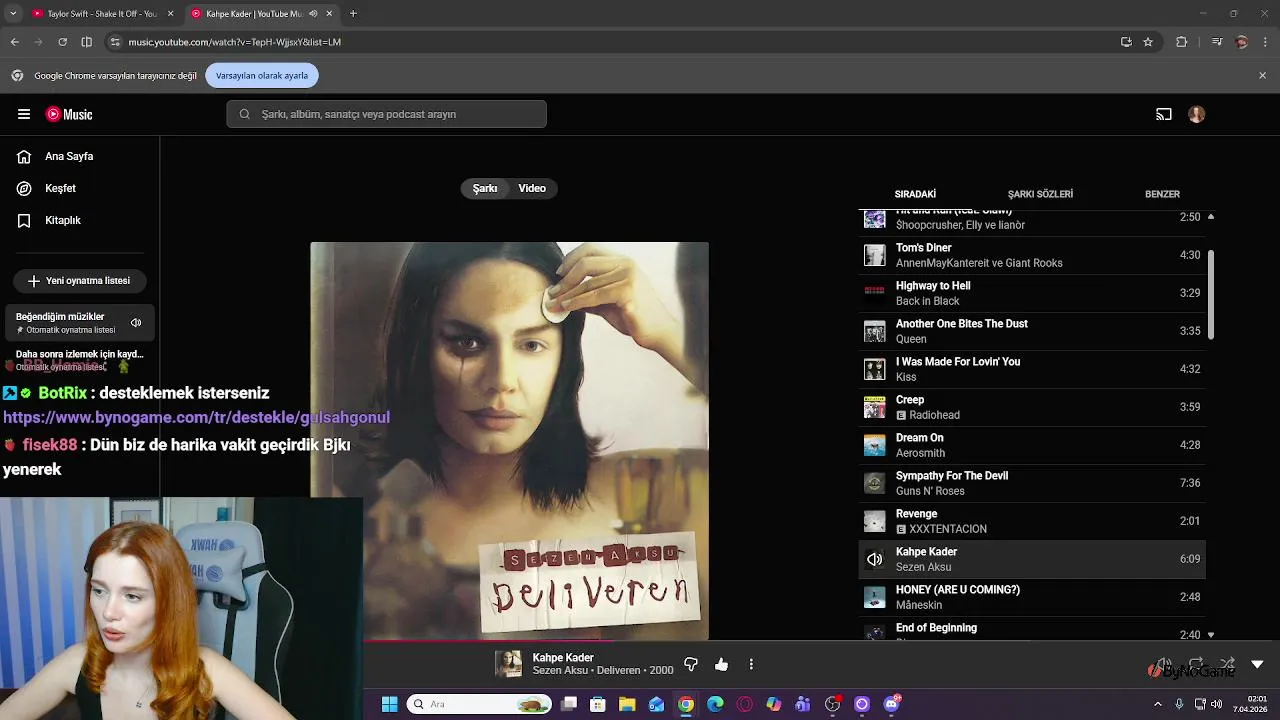Open File Explorer from the taskbar

coord(627,704)
